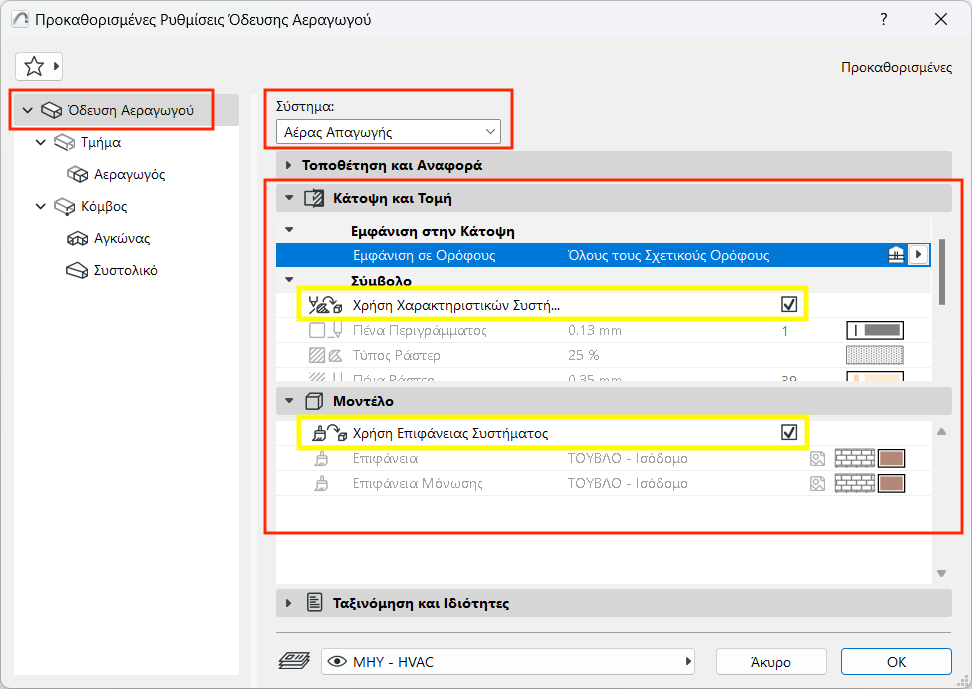Click the Αγκώνας elbow icon
The width and height of the screenshot is (972, 689).
click(77, 239)
